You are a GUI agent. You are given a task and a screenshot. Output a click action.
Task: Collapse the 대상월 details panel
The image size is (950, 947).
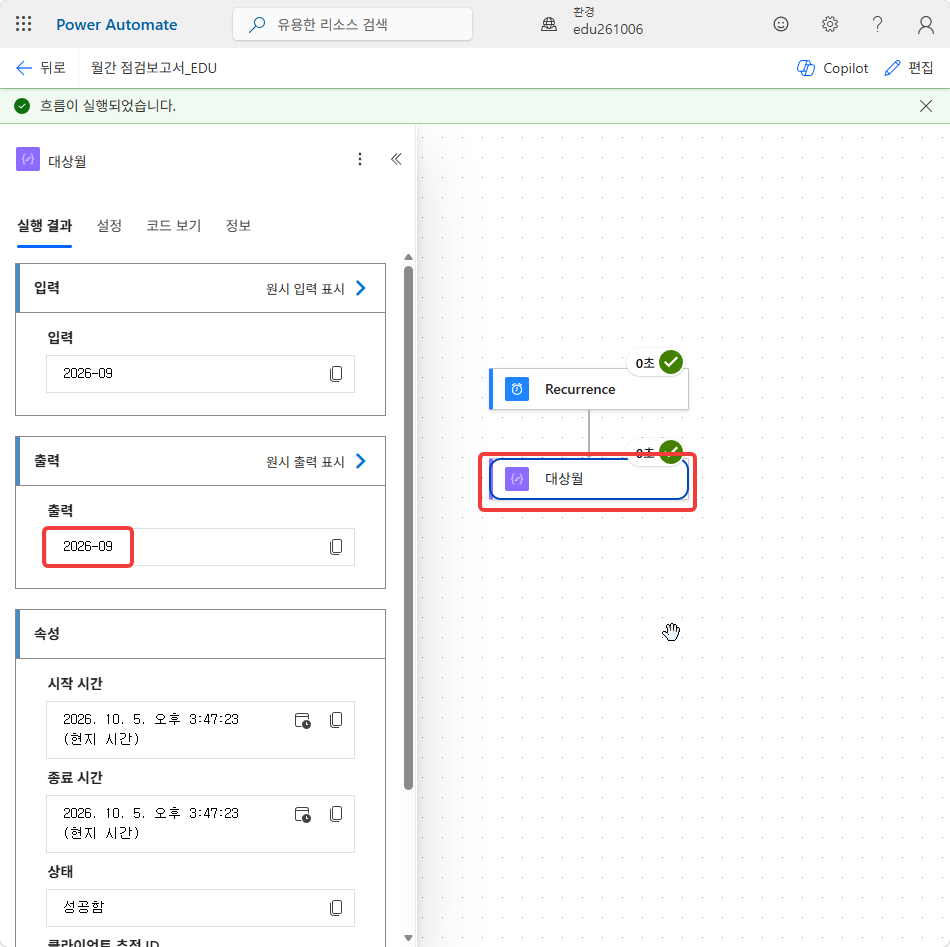coord(396,159)
